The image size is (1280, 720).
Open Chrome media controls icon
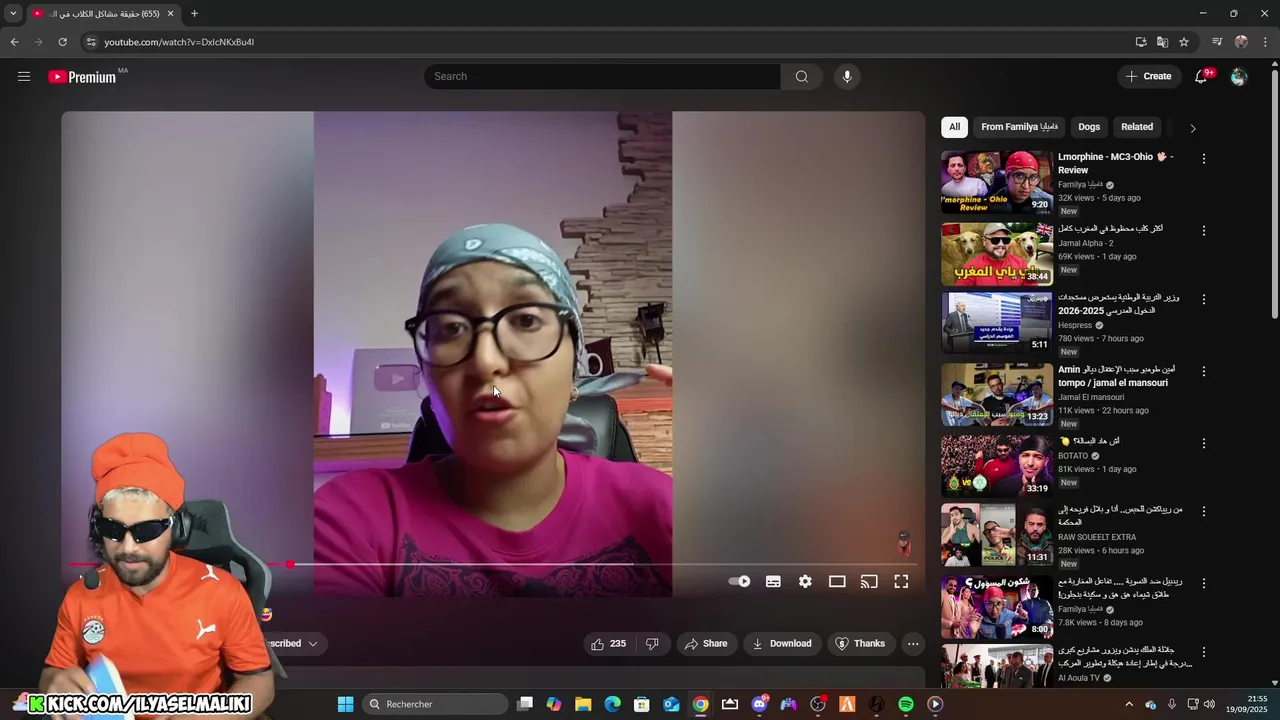pyautogui.click(x=1217, y=42)
